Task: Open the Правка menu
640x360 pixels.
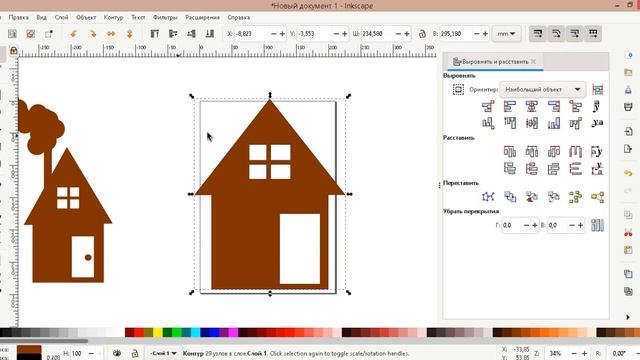Action: (18, 18)
